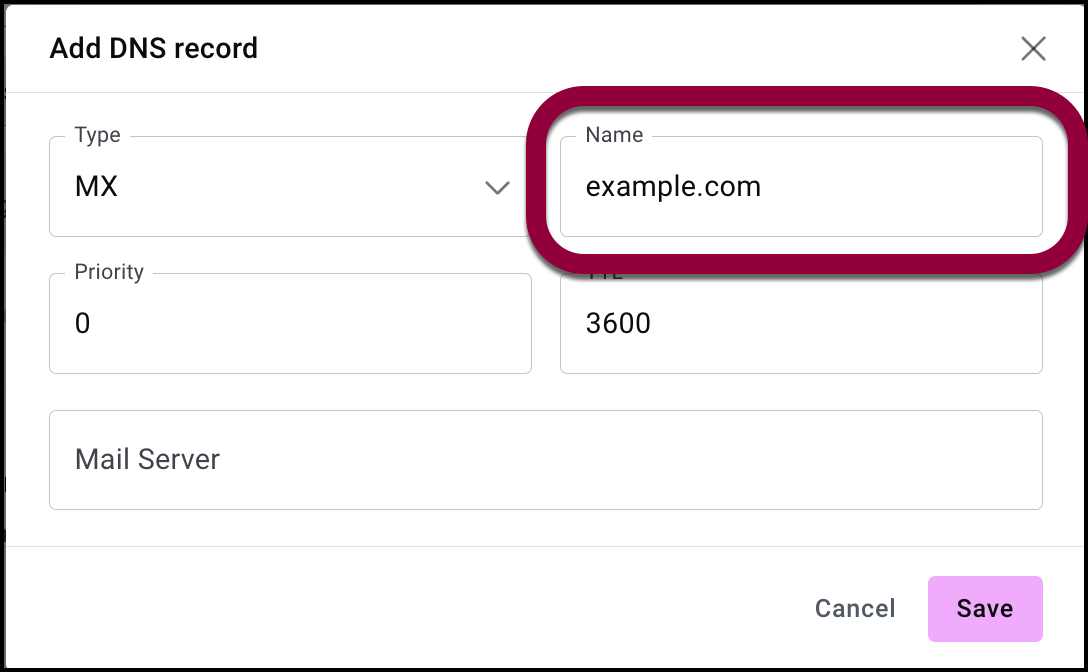Click the 0 value in Priority

point(83,324)
